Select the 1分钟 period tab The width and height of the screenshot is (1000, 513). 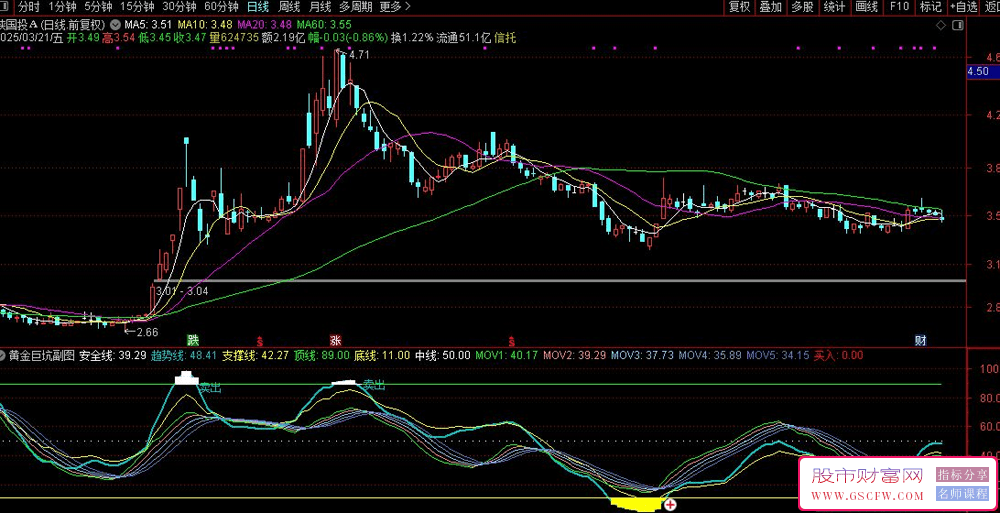[60, 7]
